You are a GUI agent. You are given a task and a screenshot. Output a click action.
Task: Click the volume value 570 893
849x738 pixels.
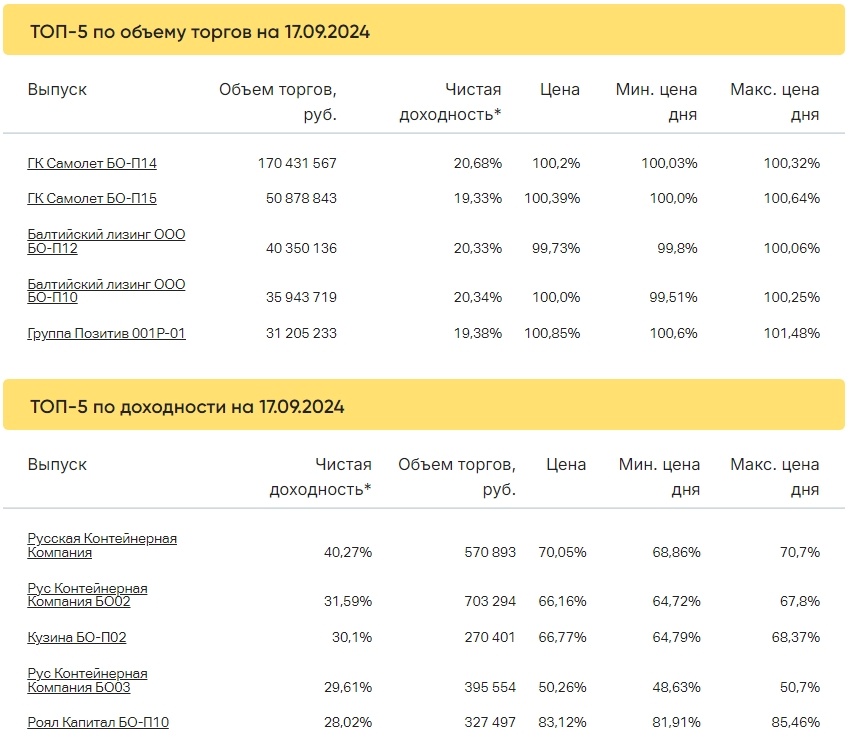490,552
